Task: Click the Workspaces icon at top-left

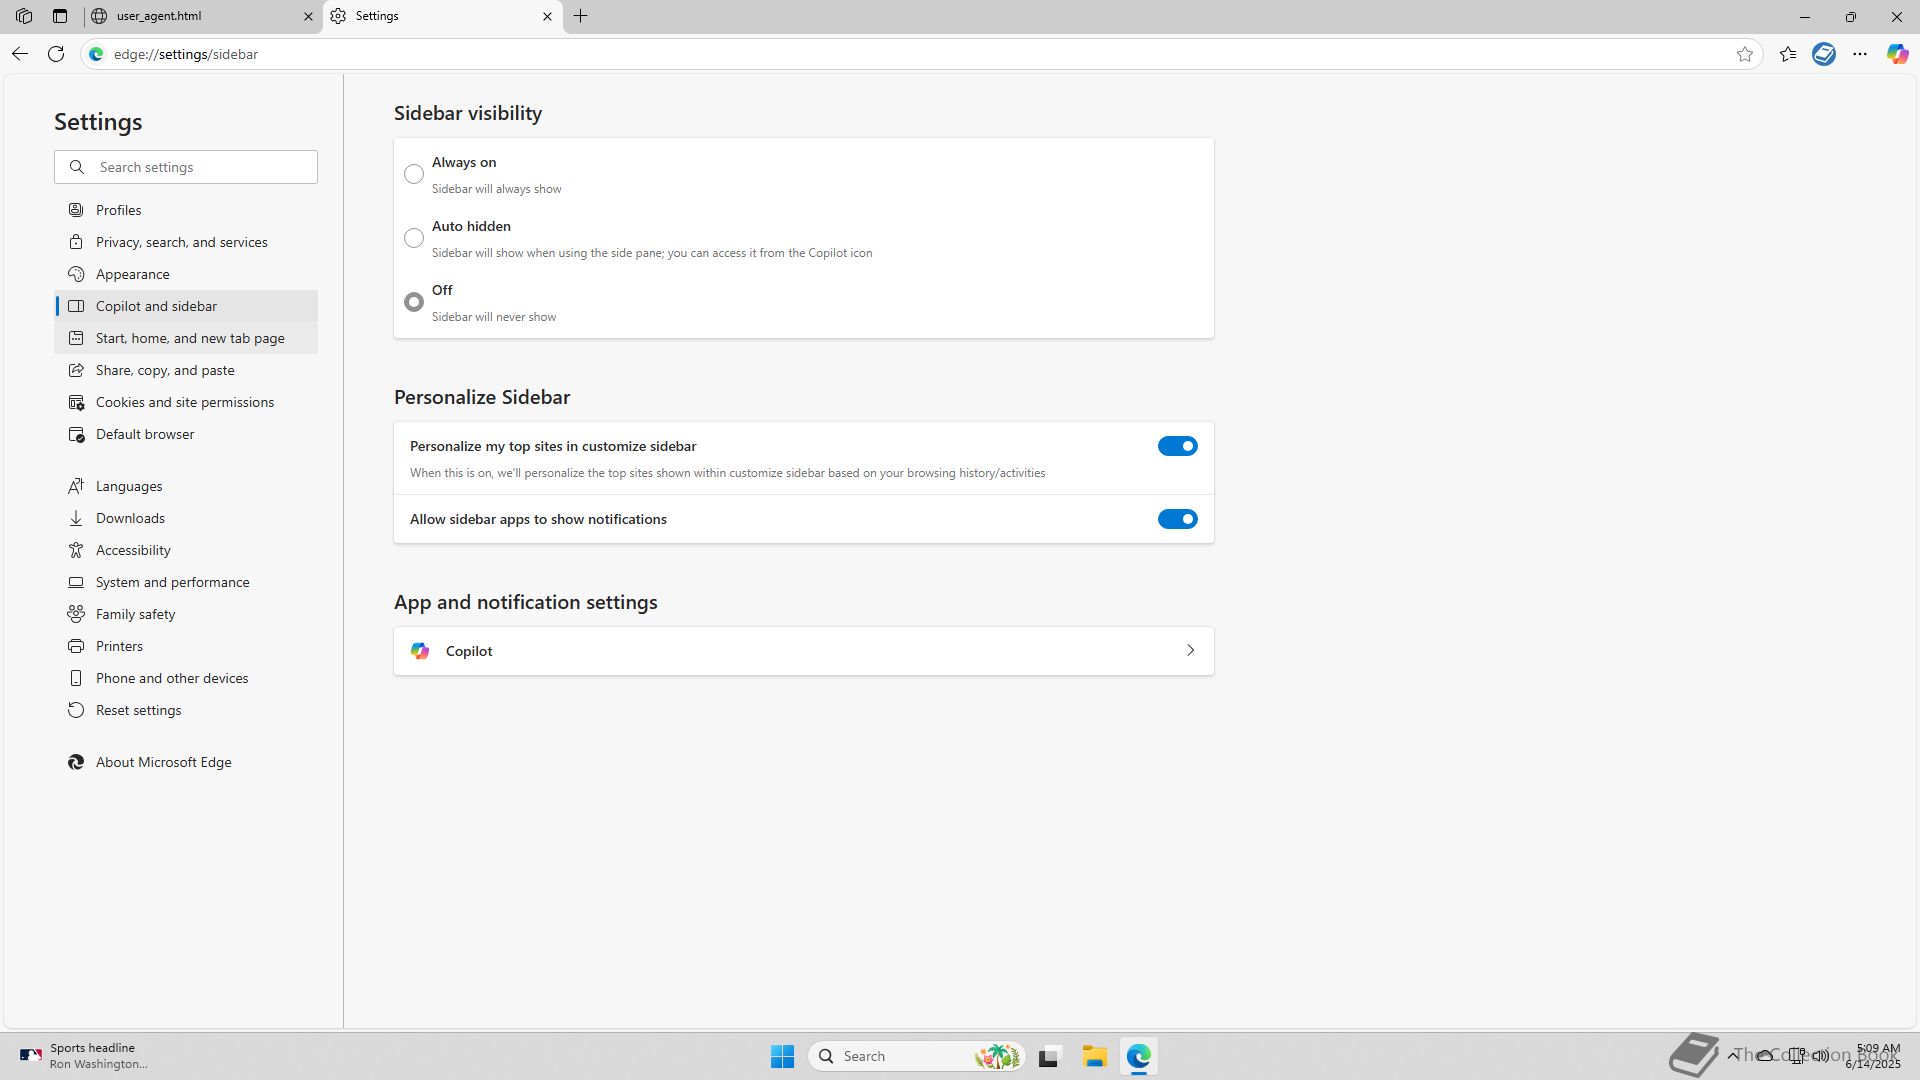Action: (24, 16)
